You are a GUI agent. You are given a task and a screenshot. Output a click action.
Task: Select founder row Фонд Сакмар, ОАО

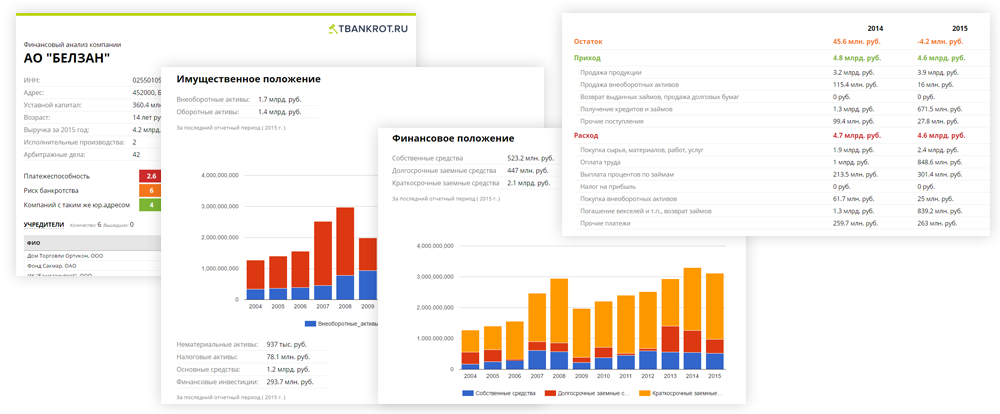pyautogui.click(x=50, y=265)
